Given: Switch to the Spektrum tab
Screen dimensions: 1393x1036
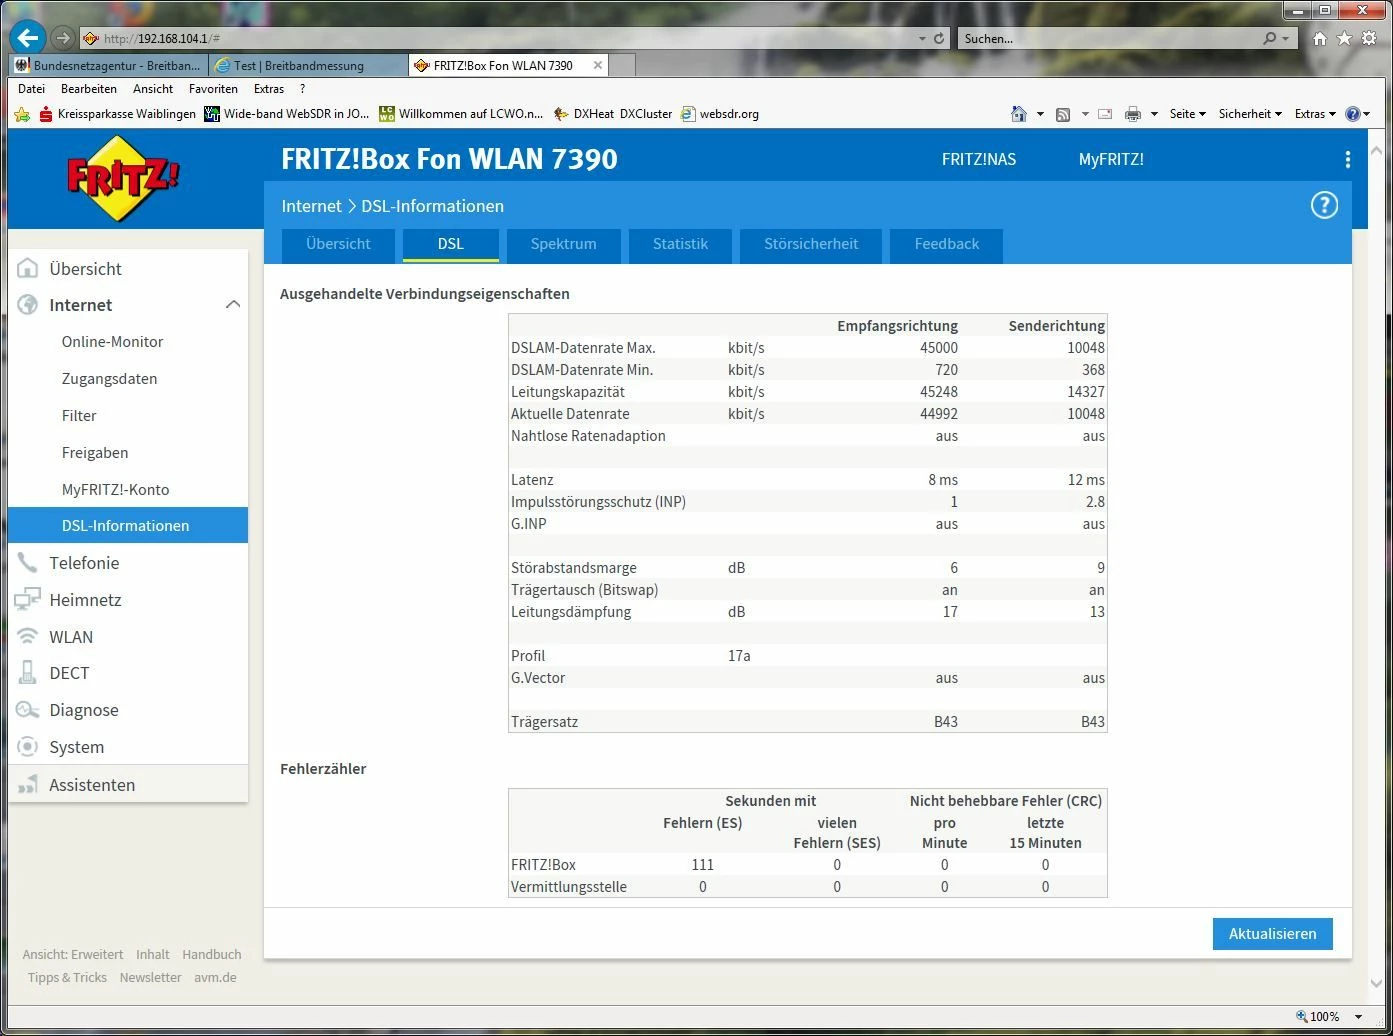Looking at the screenshot, I should 563,244.
